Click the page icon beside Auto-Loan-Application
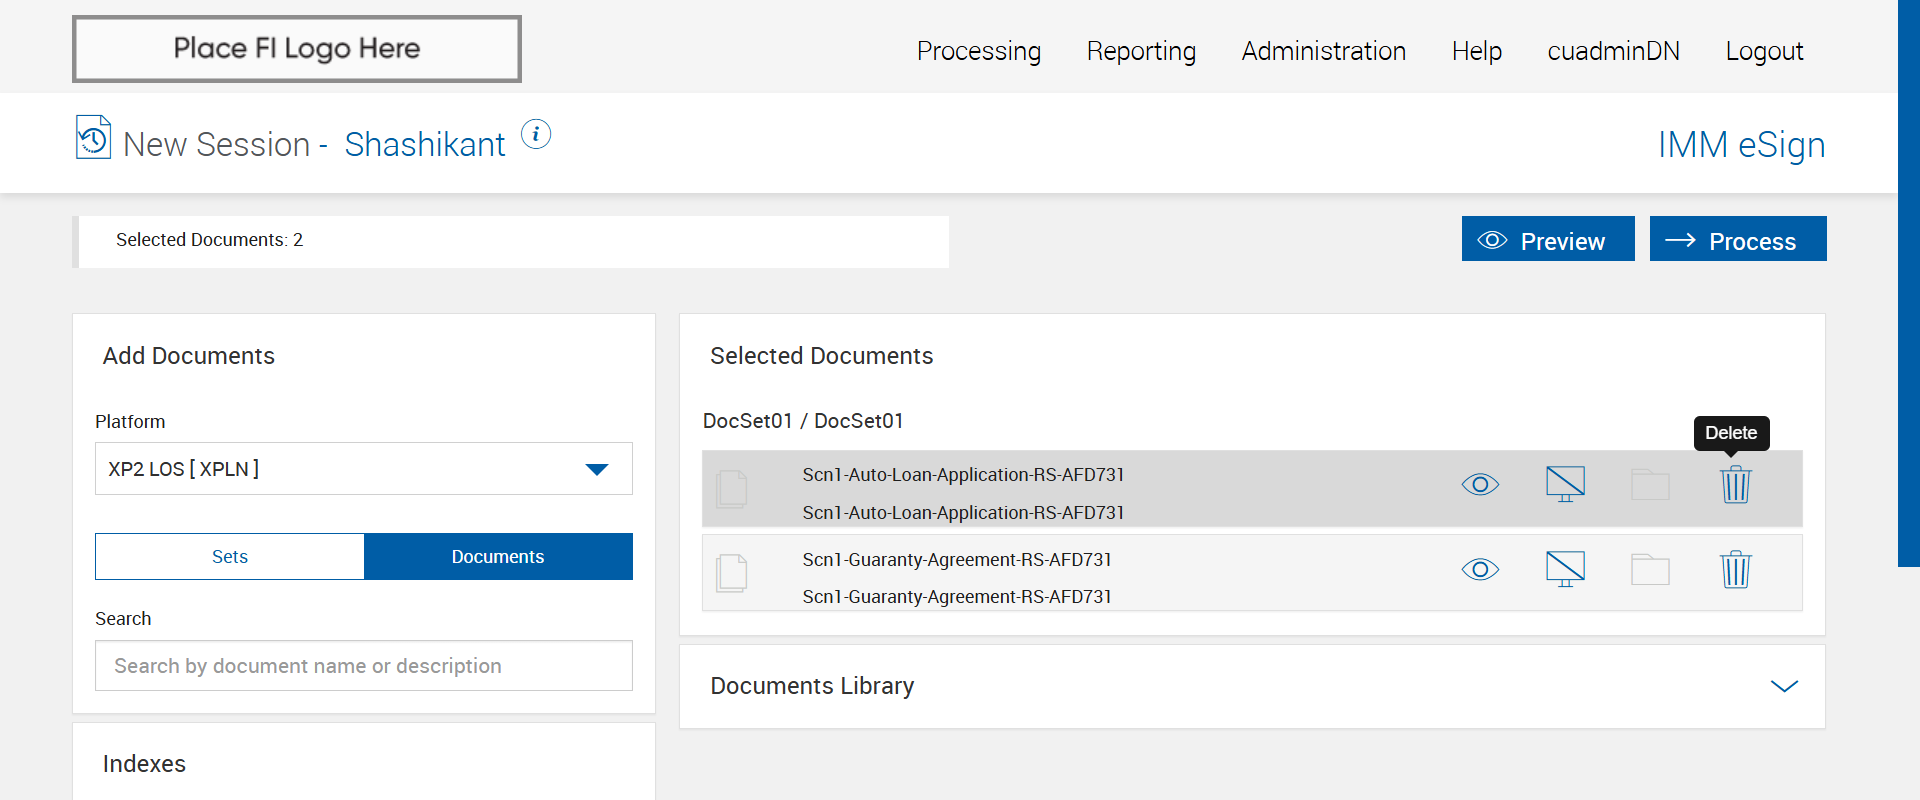This screenshot has height=800, width=1920. click(732, 488)
